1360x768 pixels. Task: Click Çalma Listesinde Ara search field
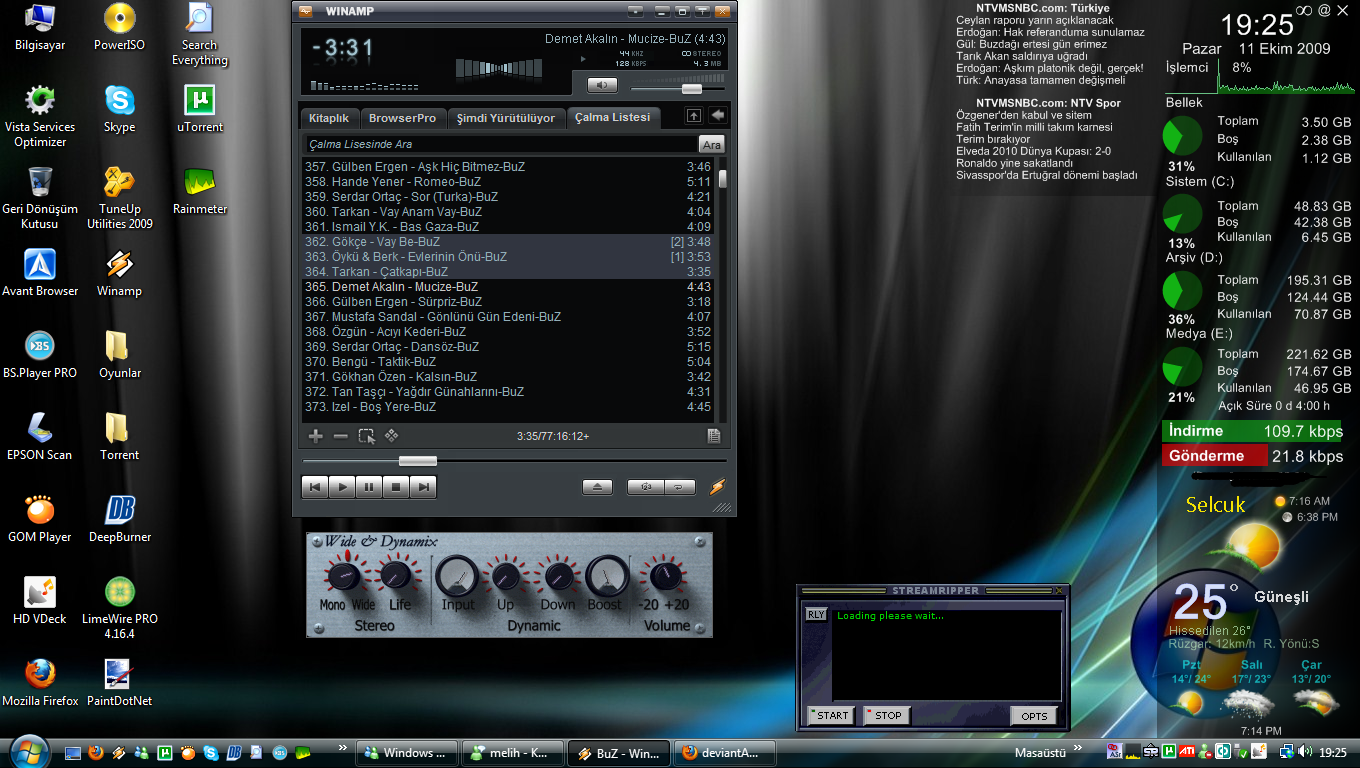click(x=501, y=144)
